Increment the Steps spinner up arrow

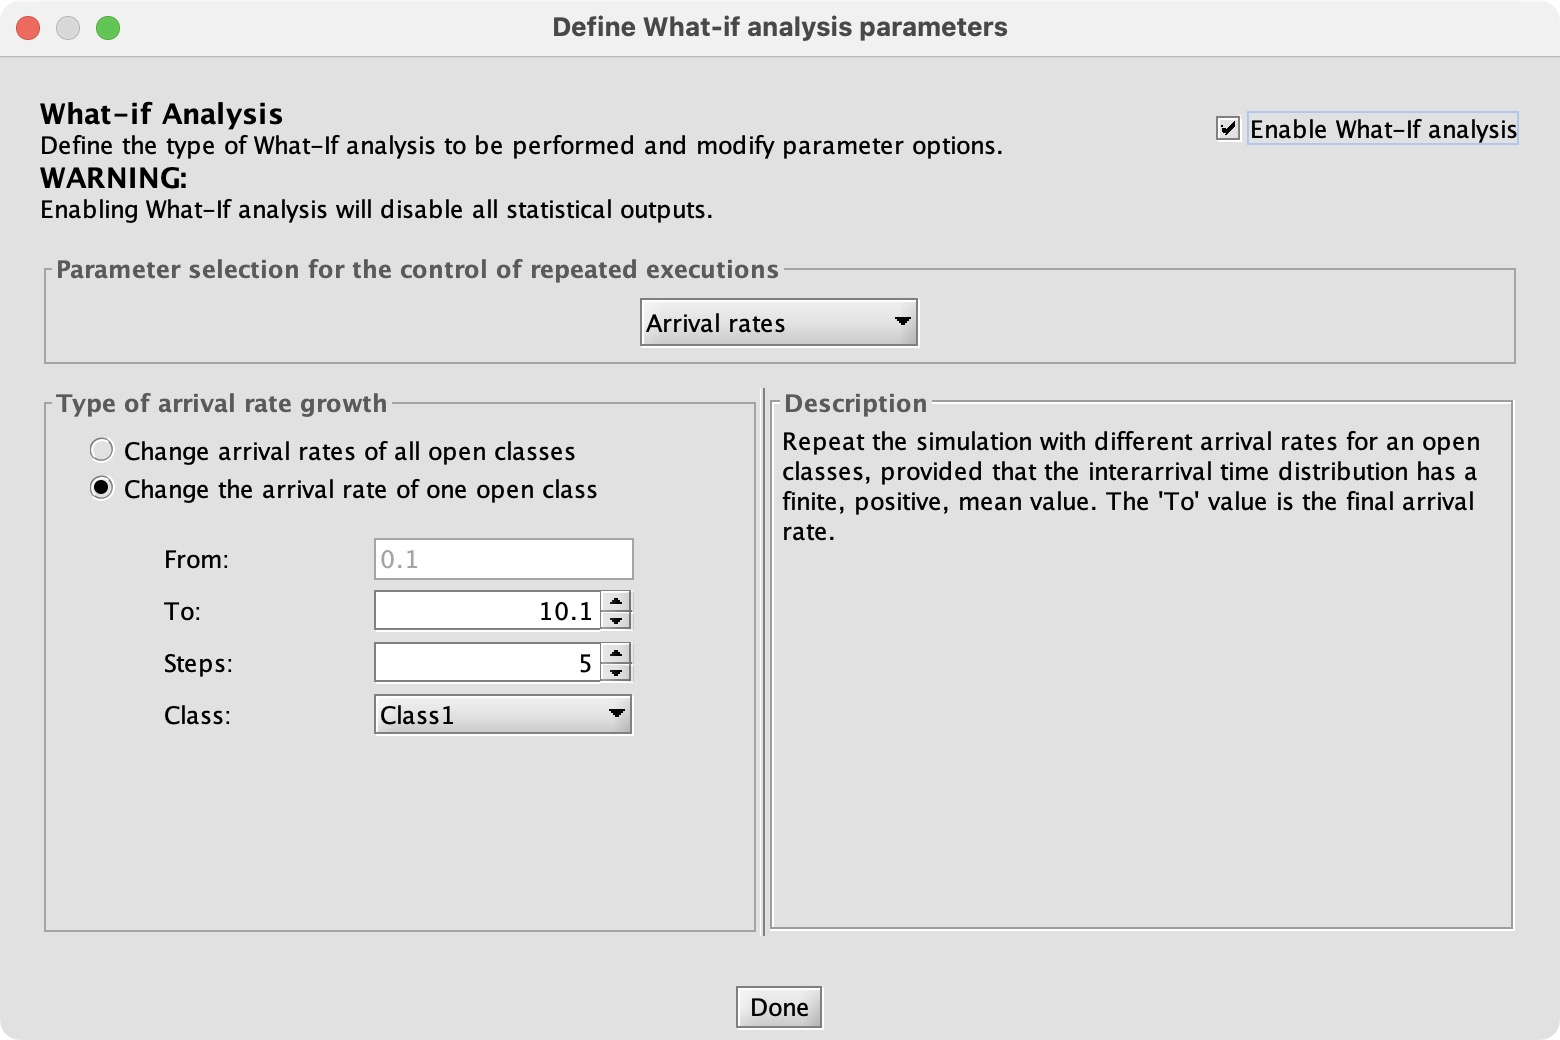click(x=617, y=653)
